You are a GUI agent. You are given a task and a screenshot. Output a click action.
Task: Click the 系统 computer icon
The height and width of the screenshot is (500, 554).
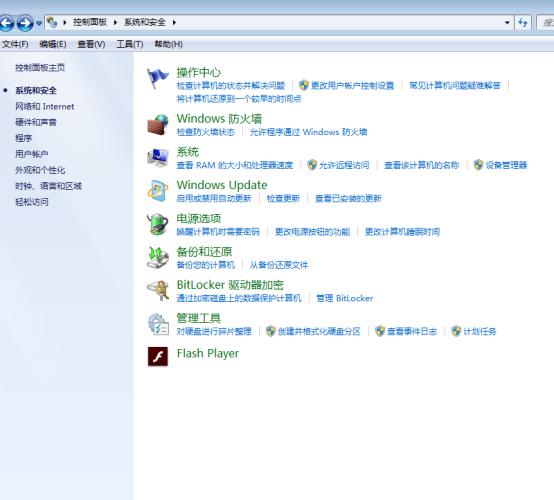[x=158, y=158]
